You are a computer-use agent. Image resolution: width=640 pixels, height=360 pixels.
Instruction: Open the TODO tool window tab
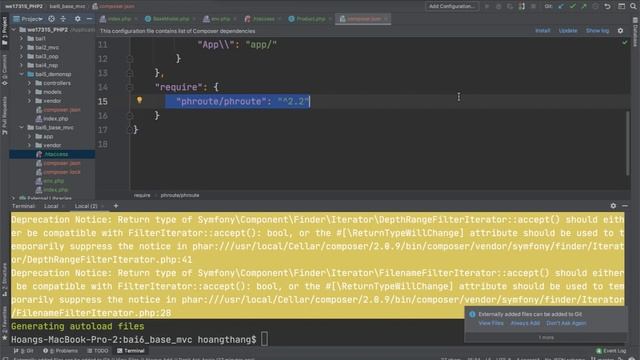click(98, 351)
